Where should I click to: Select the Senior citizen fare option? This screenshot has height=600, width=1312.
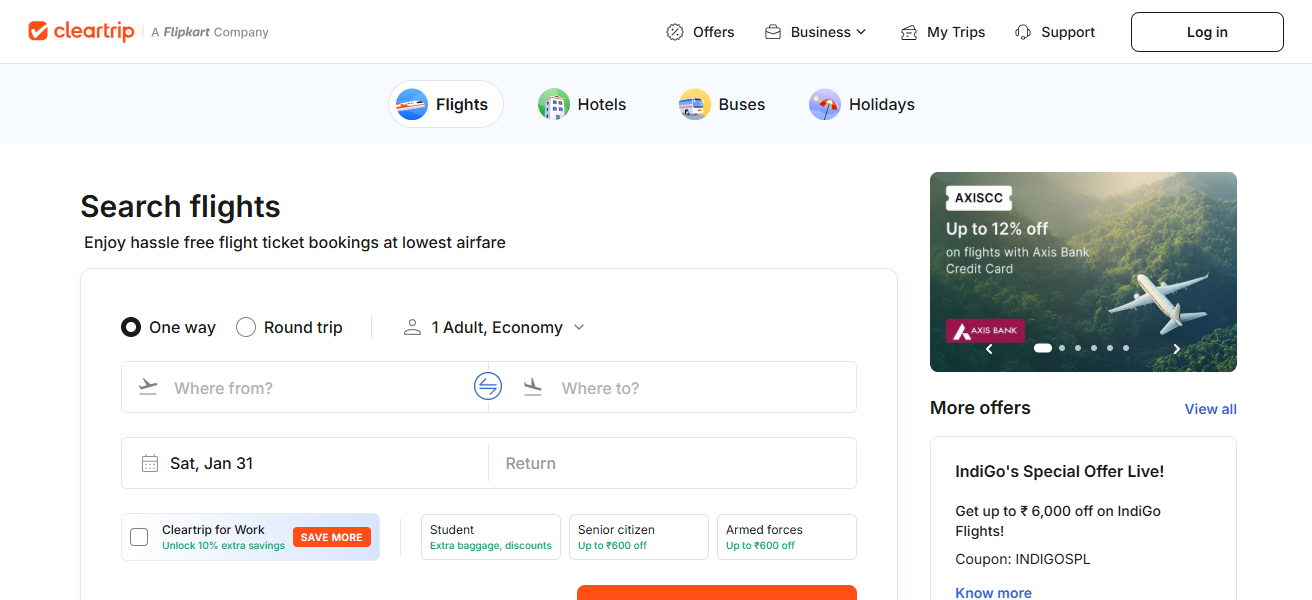click(x=638, y=537)
